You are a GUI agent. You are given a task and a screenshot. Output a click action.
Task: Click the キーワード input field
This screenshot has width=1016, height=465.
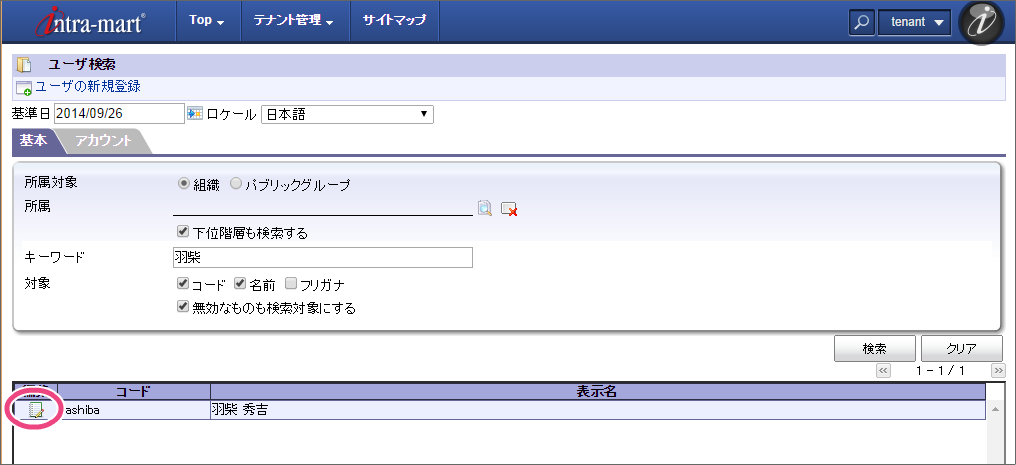tap(322, 258)
